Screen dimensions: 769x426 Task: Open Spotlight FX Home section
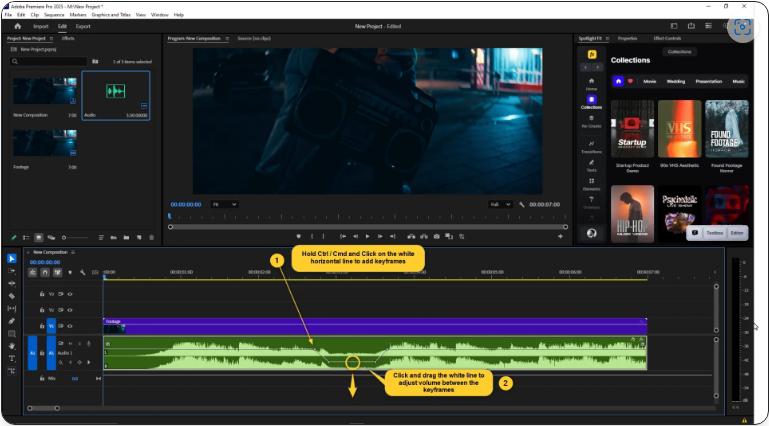tap(591, 83)
